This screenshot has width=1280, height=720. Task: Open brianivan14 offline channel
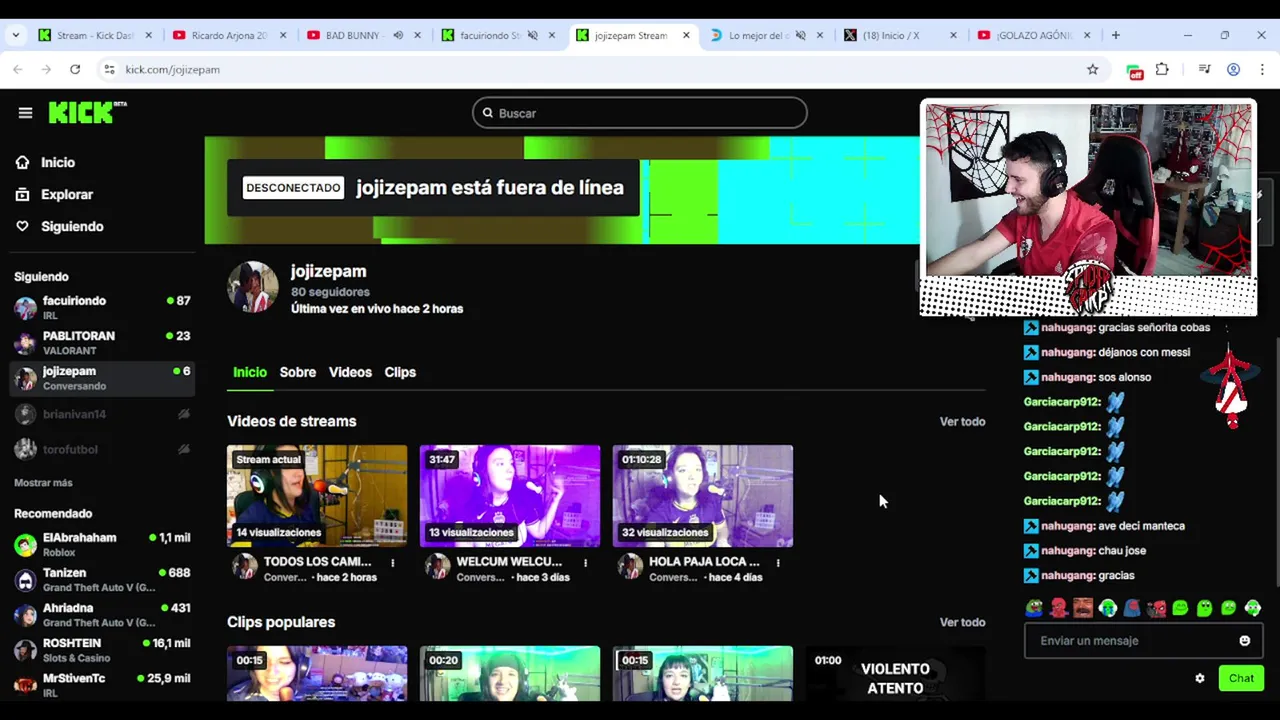tap(102, 414)
